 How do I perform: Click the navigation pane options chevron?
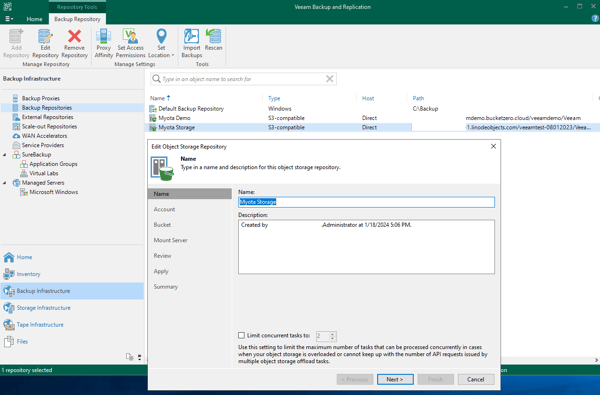[x=139, y=357]
